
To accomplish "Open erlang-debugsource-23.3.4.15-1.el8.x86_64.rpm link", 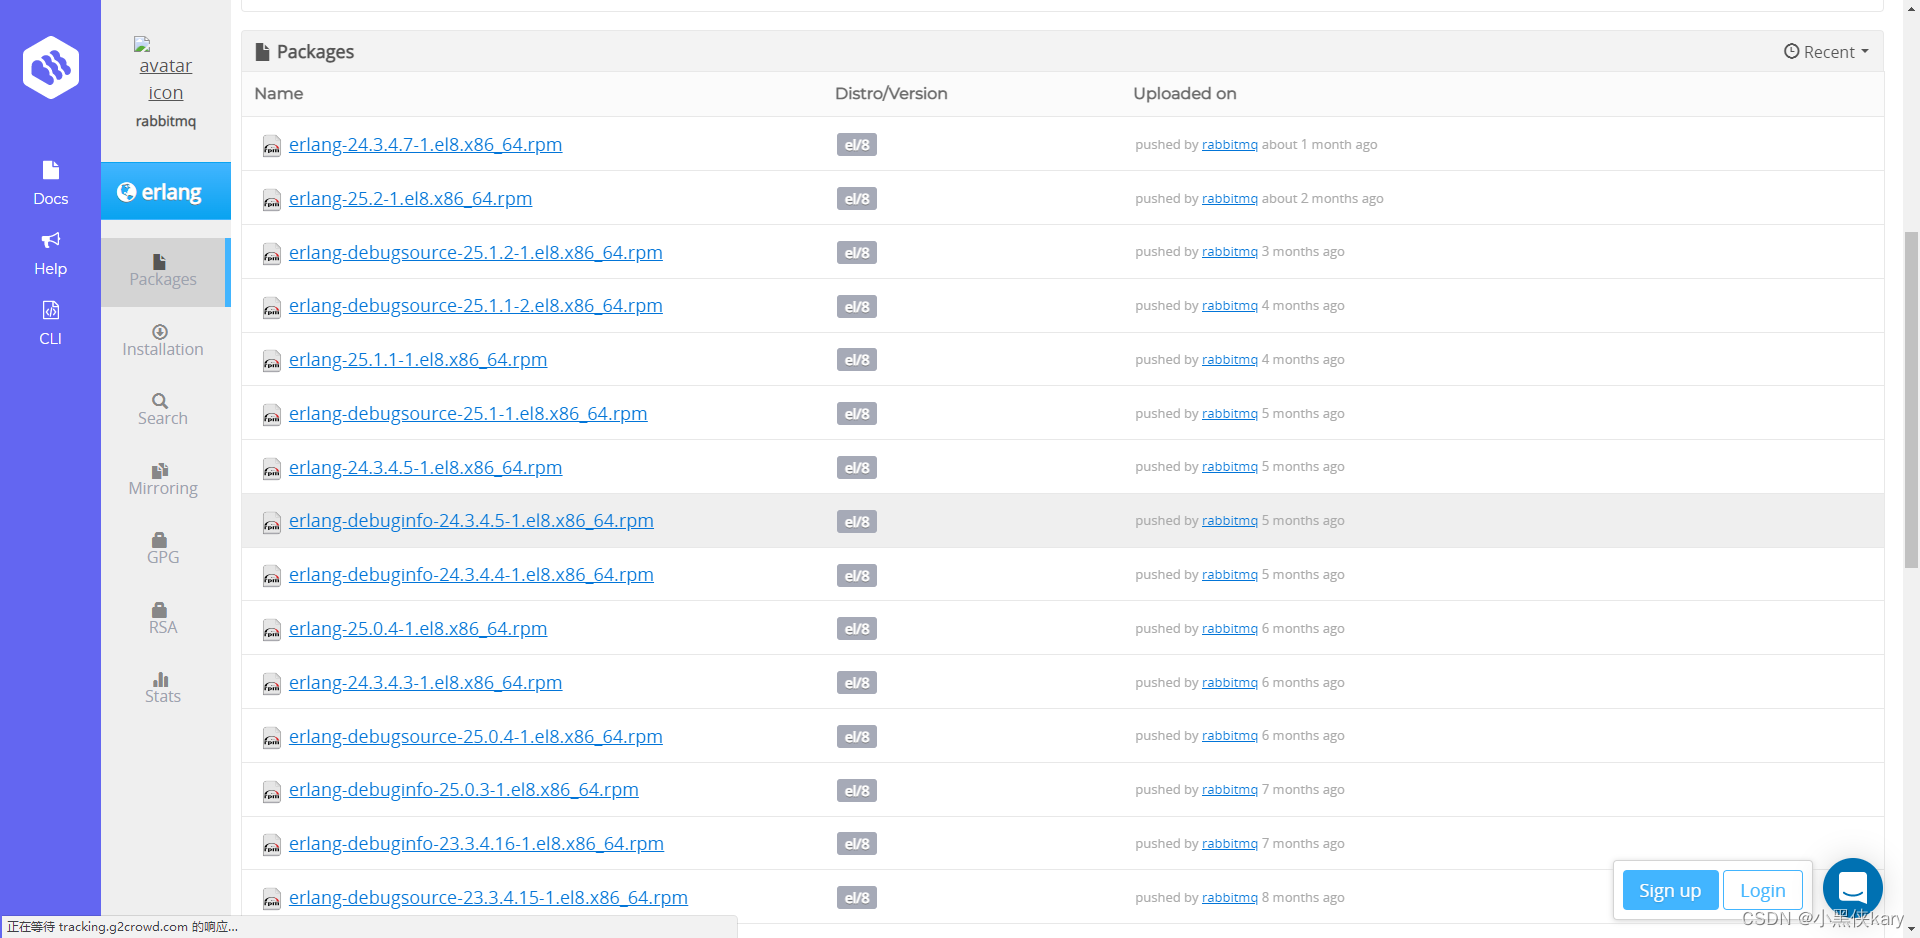I will [488, 898].
